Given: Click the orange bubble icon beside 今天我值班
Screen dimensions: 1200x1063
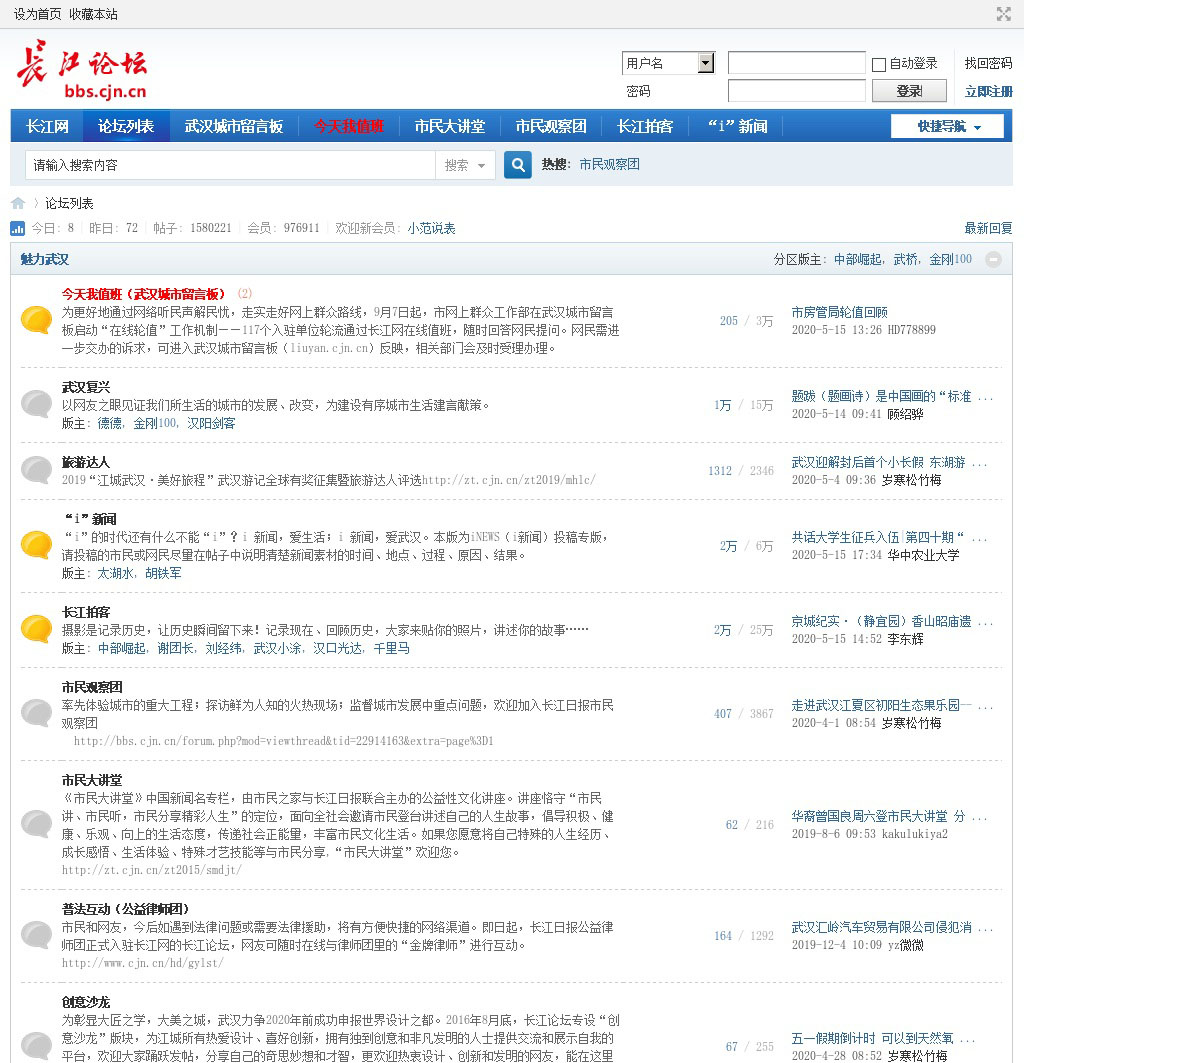Looking at the screenshot, I should (37, 320).
